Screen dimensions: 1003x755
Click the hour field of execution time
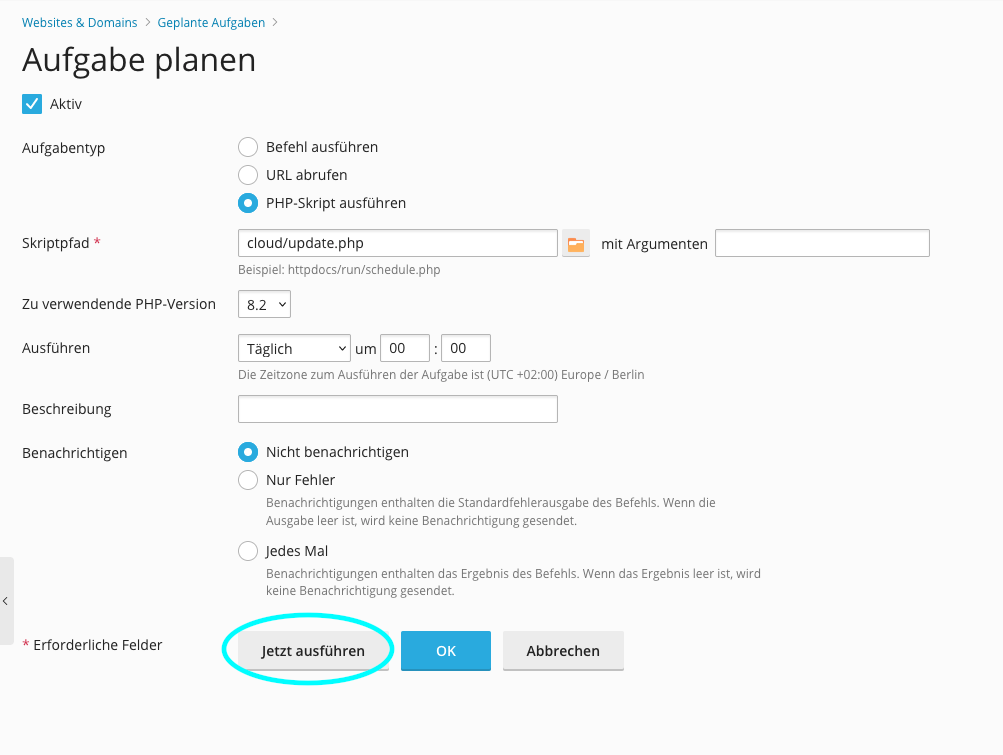[x=404, y=348]
